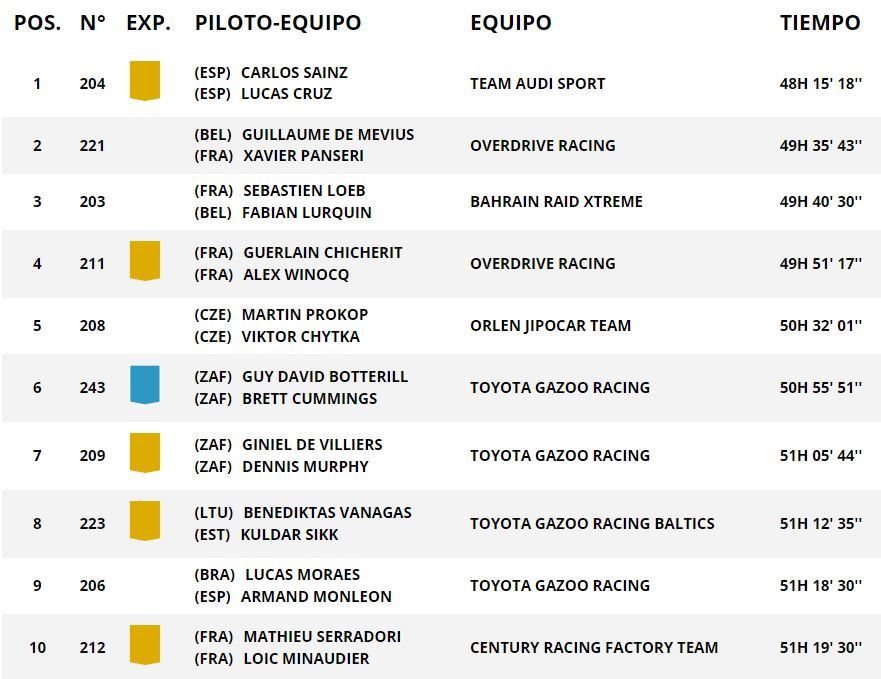Click the PILOTO-EQUIPO column header
Image resolution: width=881 pixels, height=679 pixels.
point(278,22)
